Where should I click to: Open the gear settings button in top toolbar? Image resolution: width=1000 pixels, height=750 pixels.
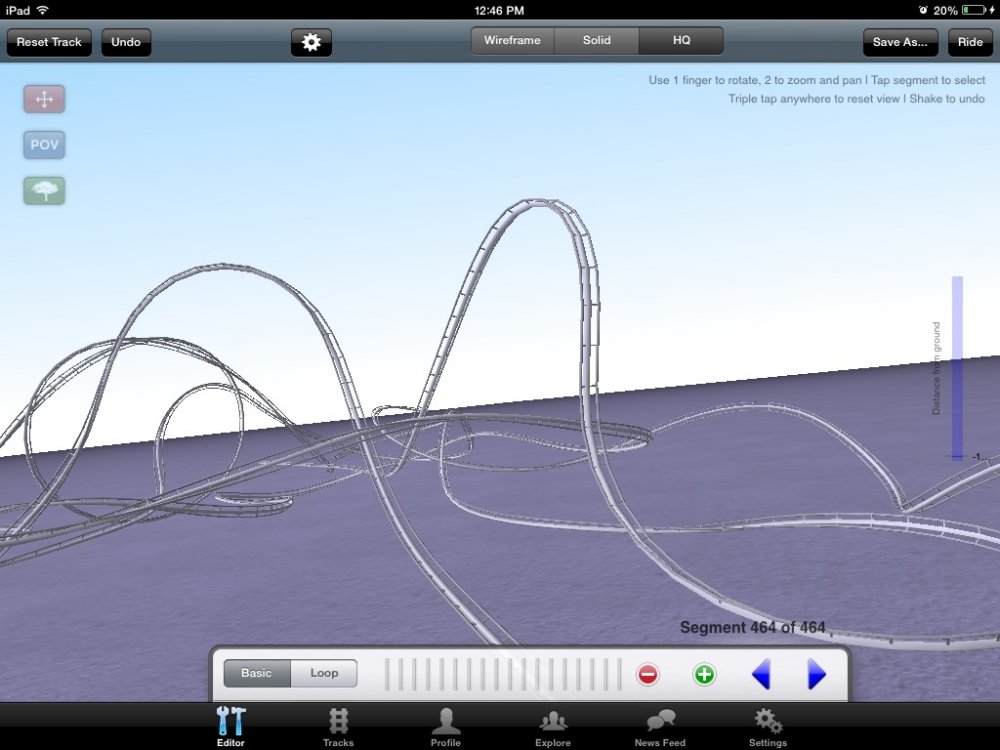(x=311, y=42)
